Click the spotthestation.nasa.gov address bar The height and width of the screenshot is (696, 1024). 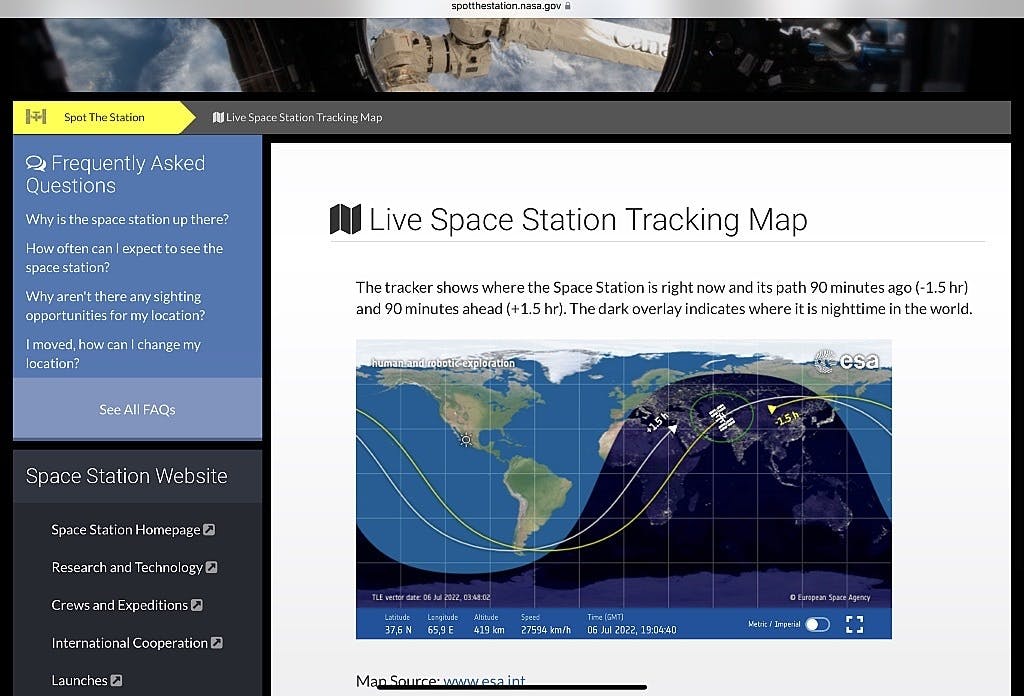pyautogui.click(x=511, y=6)
